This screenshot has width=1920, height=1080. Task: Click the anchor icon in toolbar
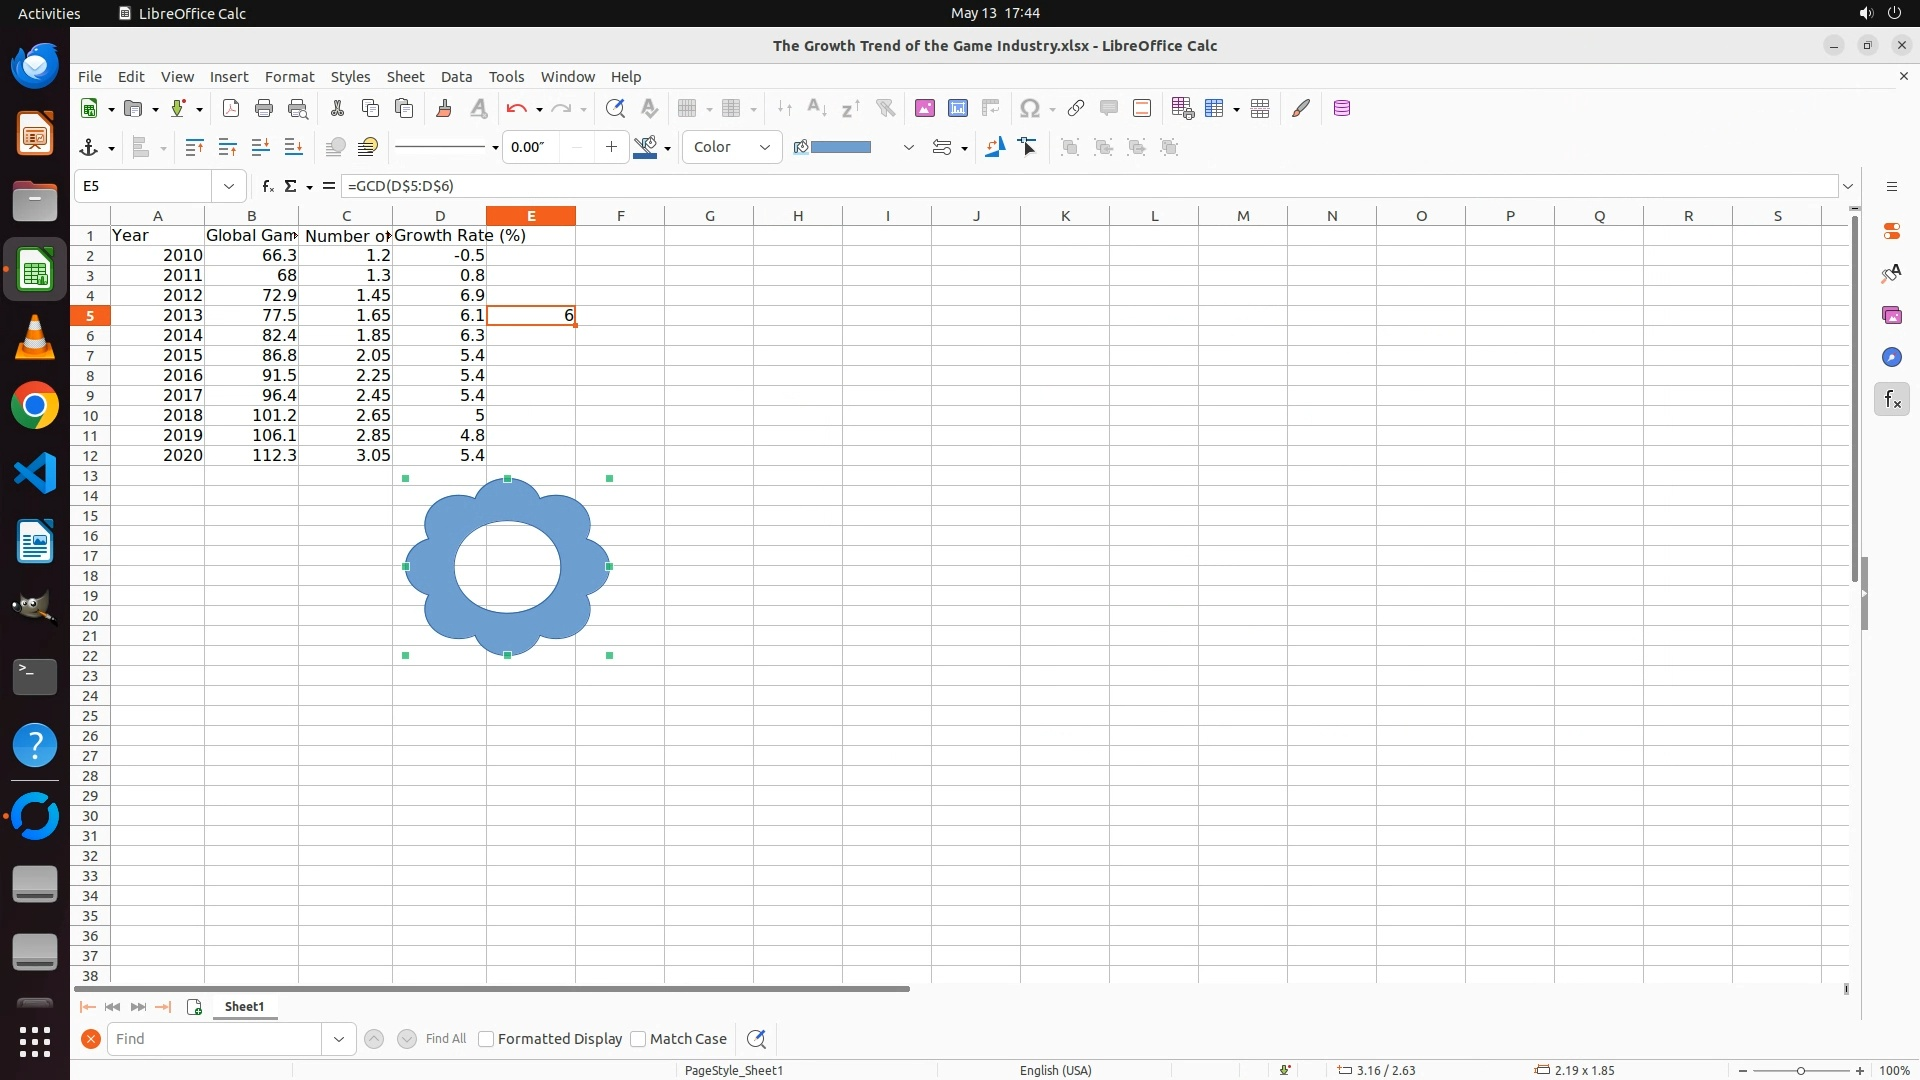click(x=89, y=148)
